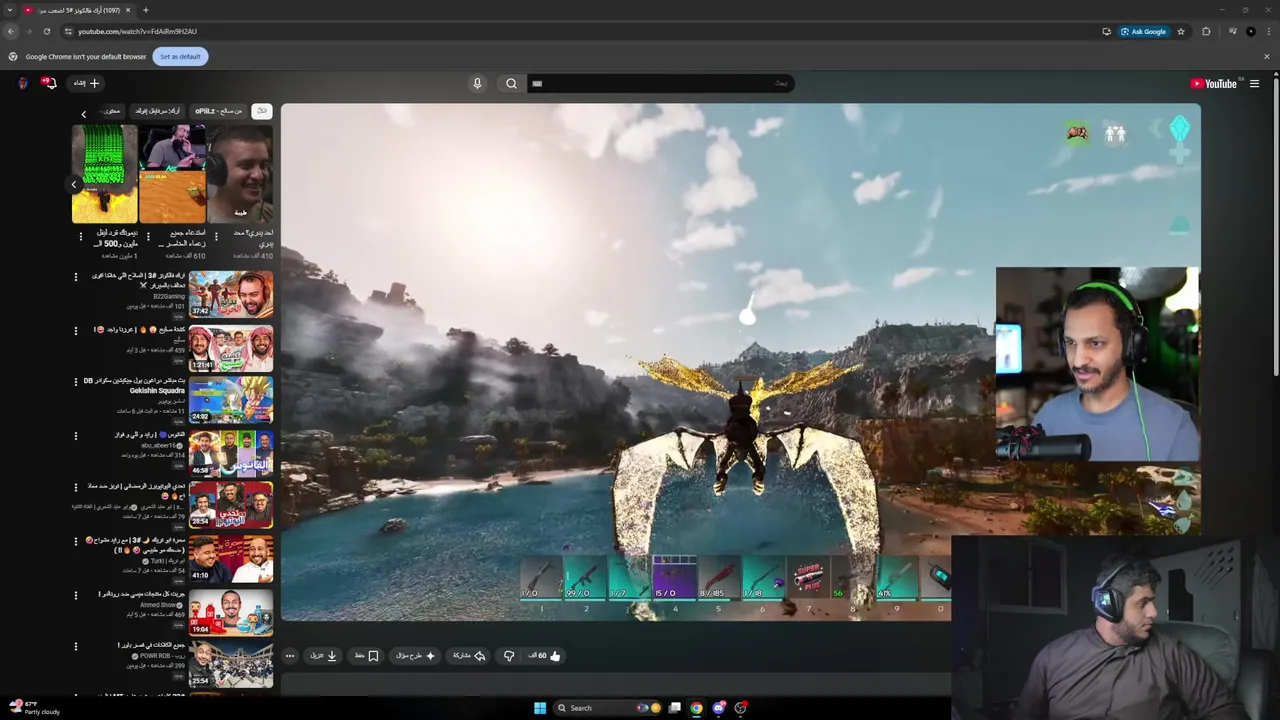Open options menu for 1:21:41 video
1280x720 pixels.
[x=75, y=330]
